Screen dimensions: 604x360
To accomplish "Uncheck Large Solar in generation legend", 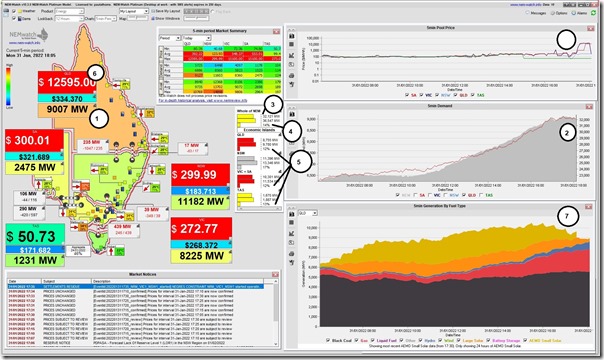I will click(458, 340).
